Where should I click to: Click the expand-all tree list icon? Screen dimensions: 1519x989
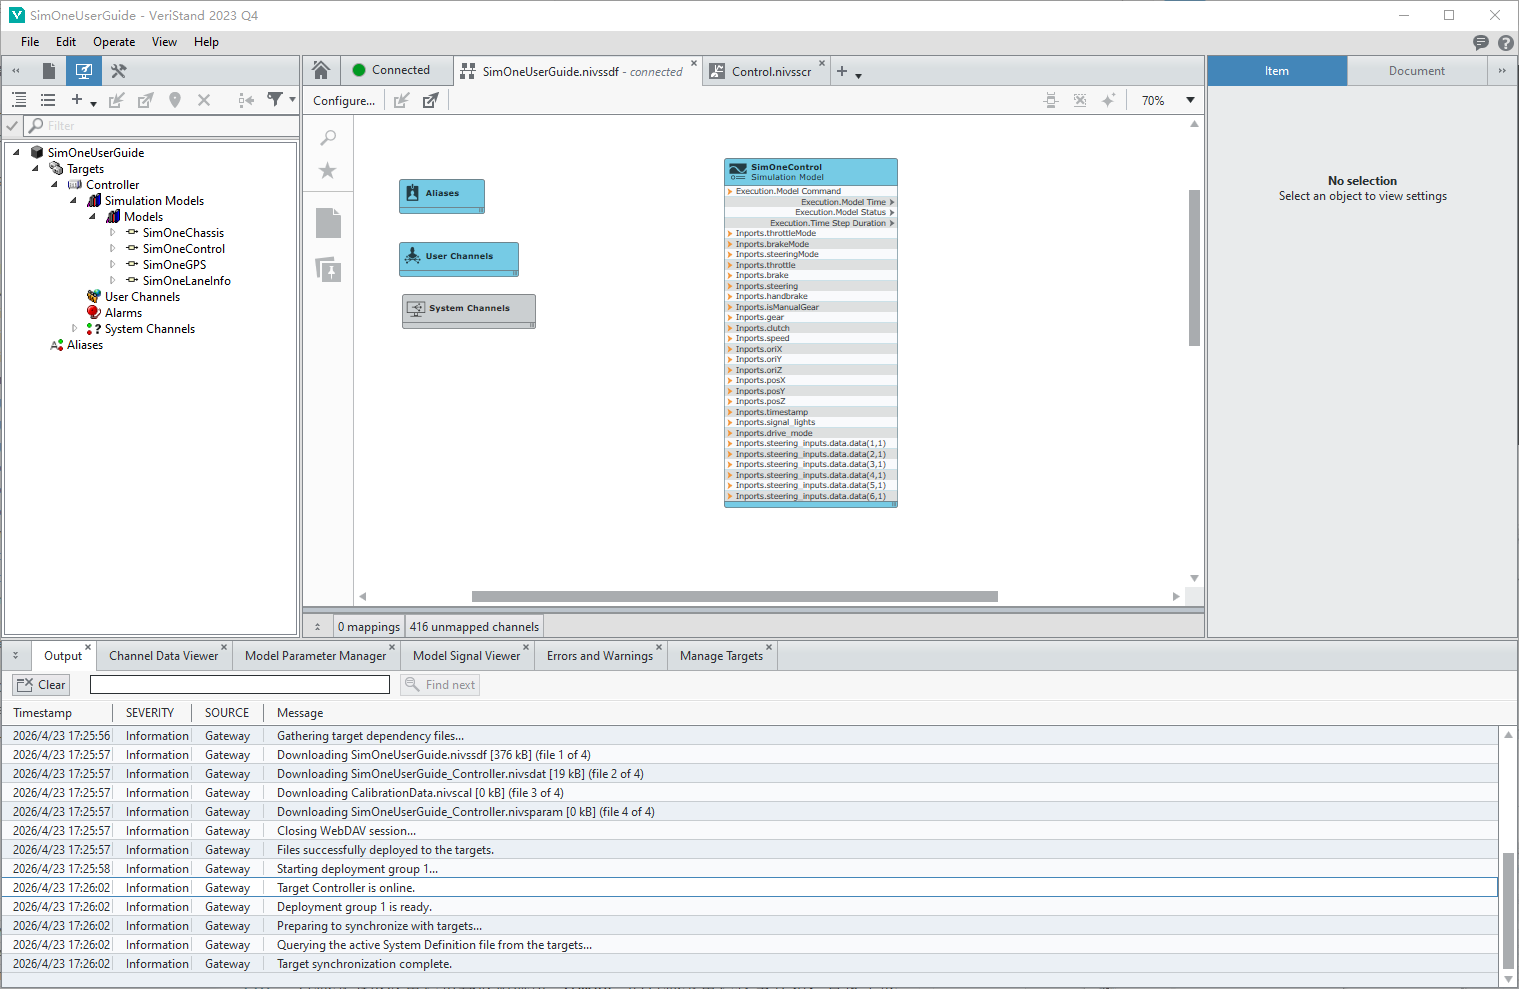click(x=19, y=100)
